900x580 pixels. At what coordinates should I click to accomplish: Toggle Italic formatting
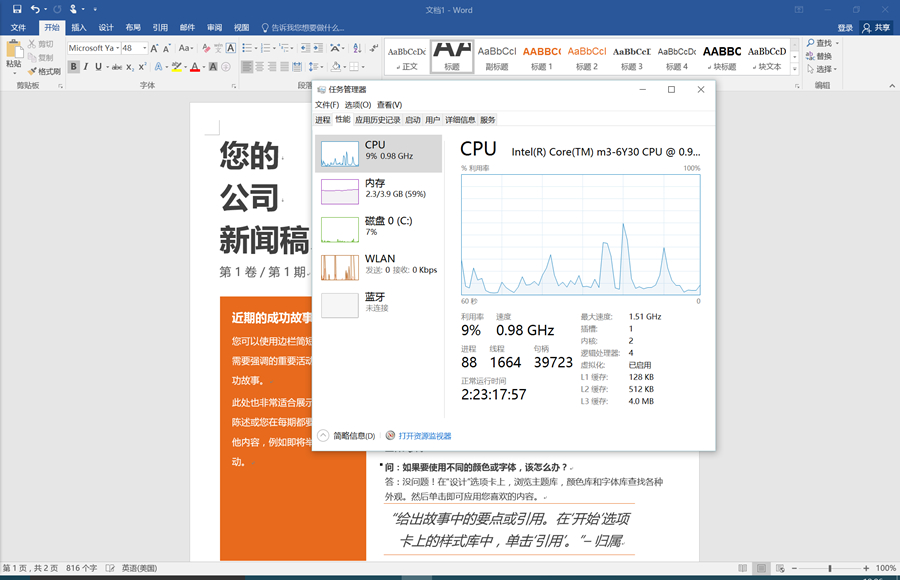tap(86, 67)
